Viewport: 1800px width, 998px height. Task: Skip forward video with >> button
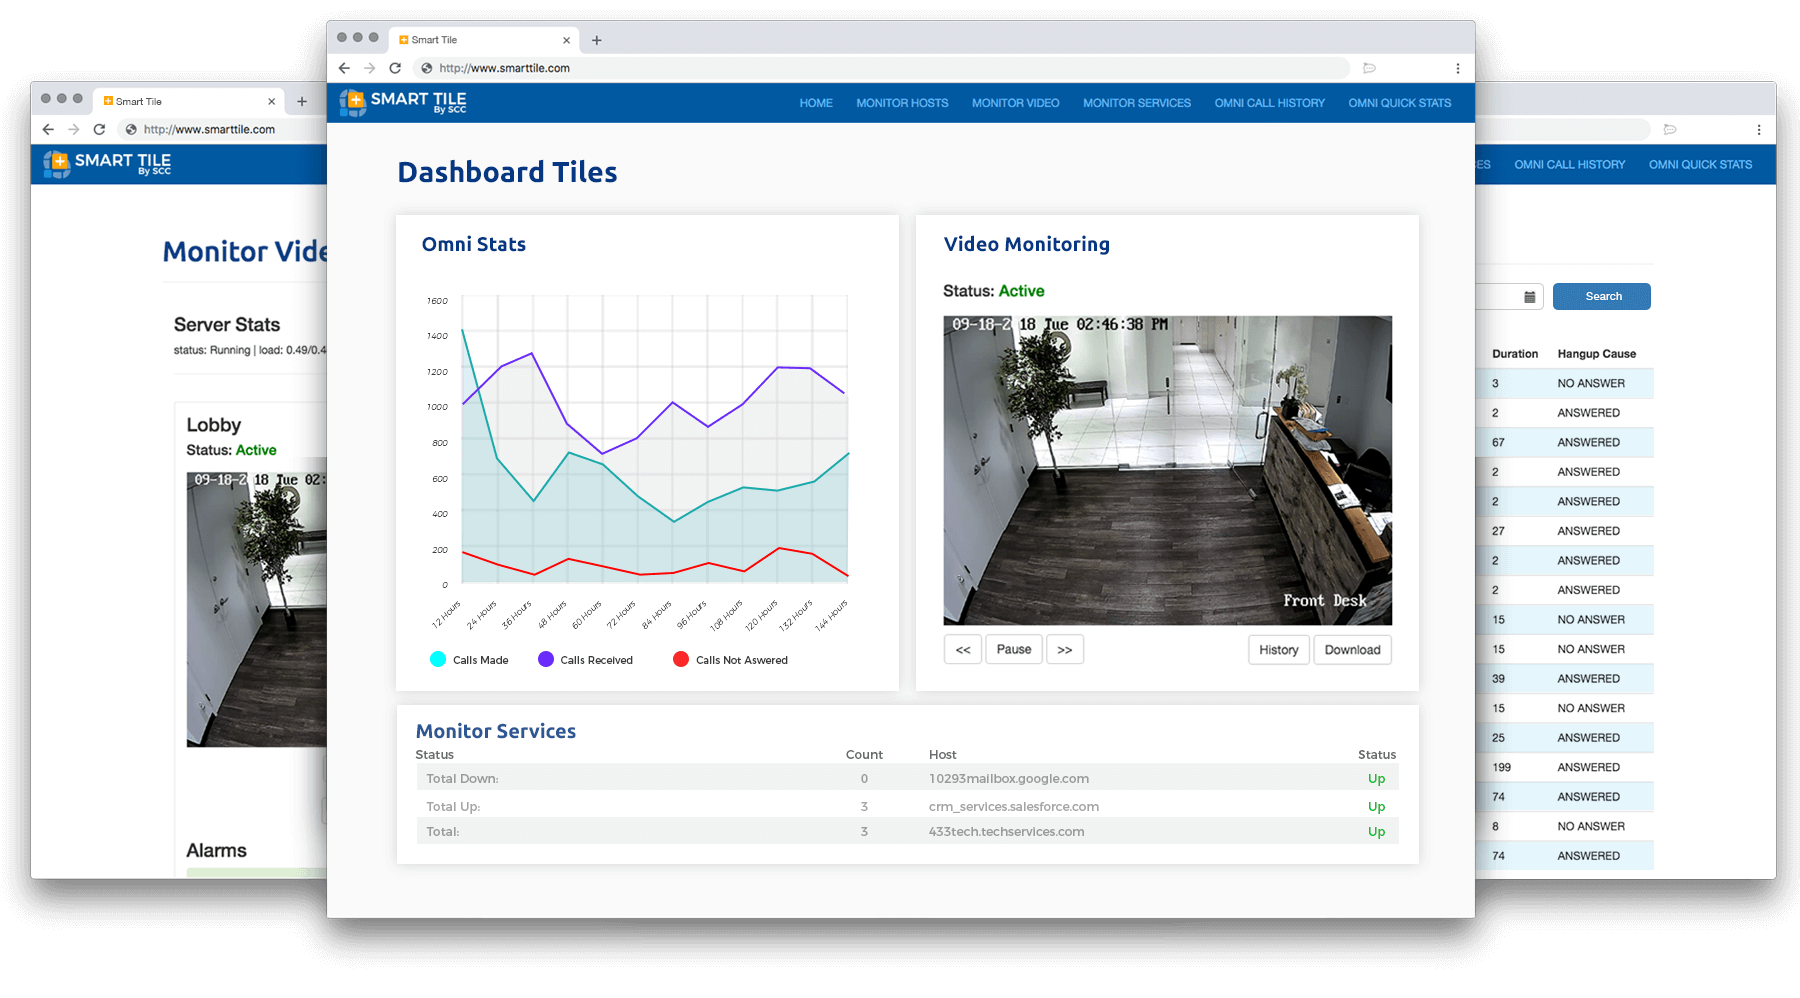tap(1064, 650)
